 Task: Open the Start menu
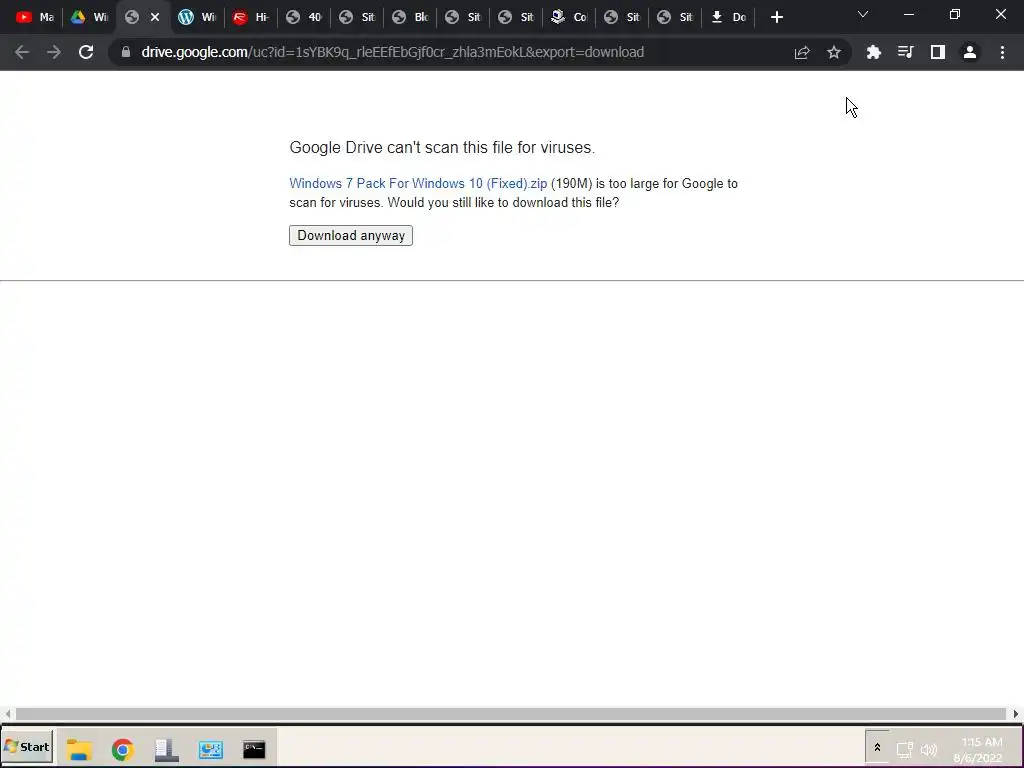click(27, 747)
